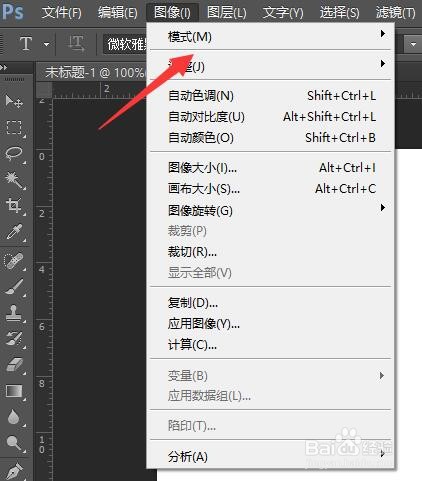Select the Rectangular Marquee tool
Viewport: 422px width, 481px height.
tap(14, 127)
